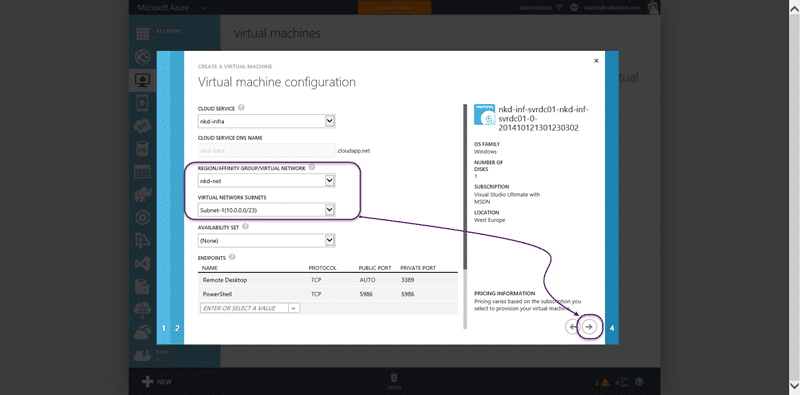Click the next arrow wizard button
The height and width of the screenshot is (395, 800).
[589, 327]
